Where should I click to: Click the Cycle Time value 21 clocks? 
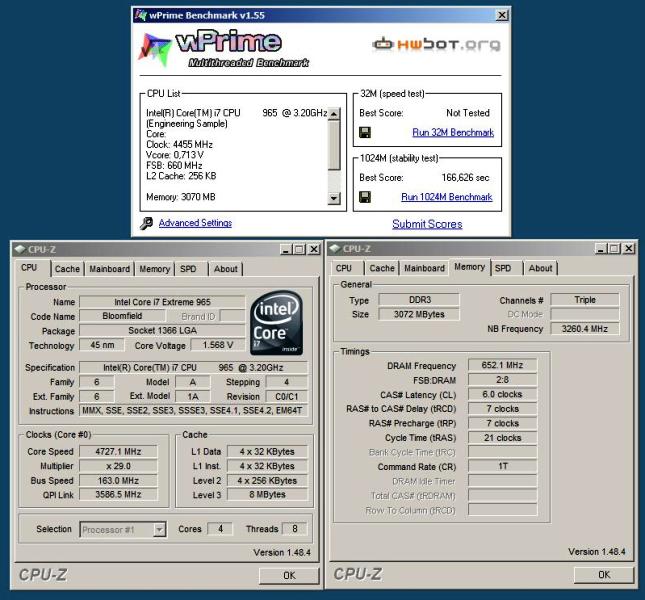[502, 438]
